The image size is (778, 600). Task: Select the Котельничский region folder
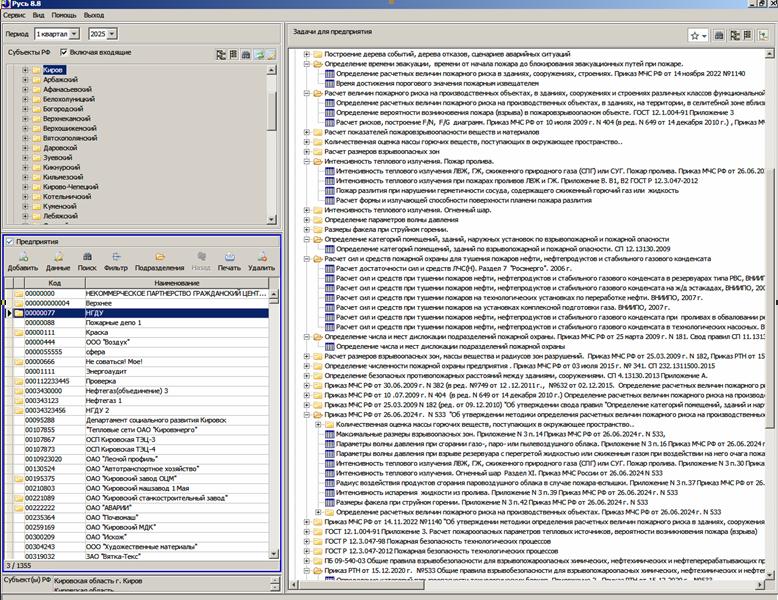67,197
